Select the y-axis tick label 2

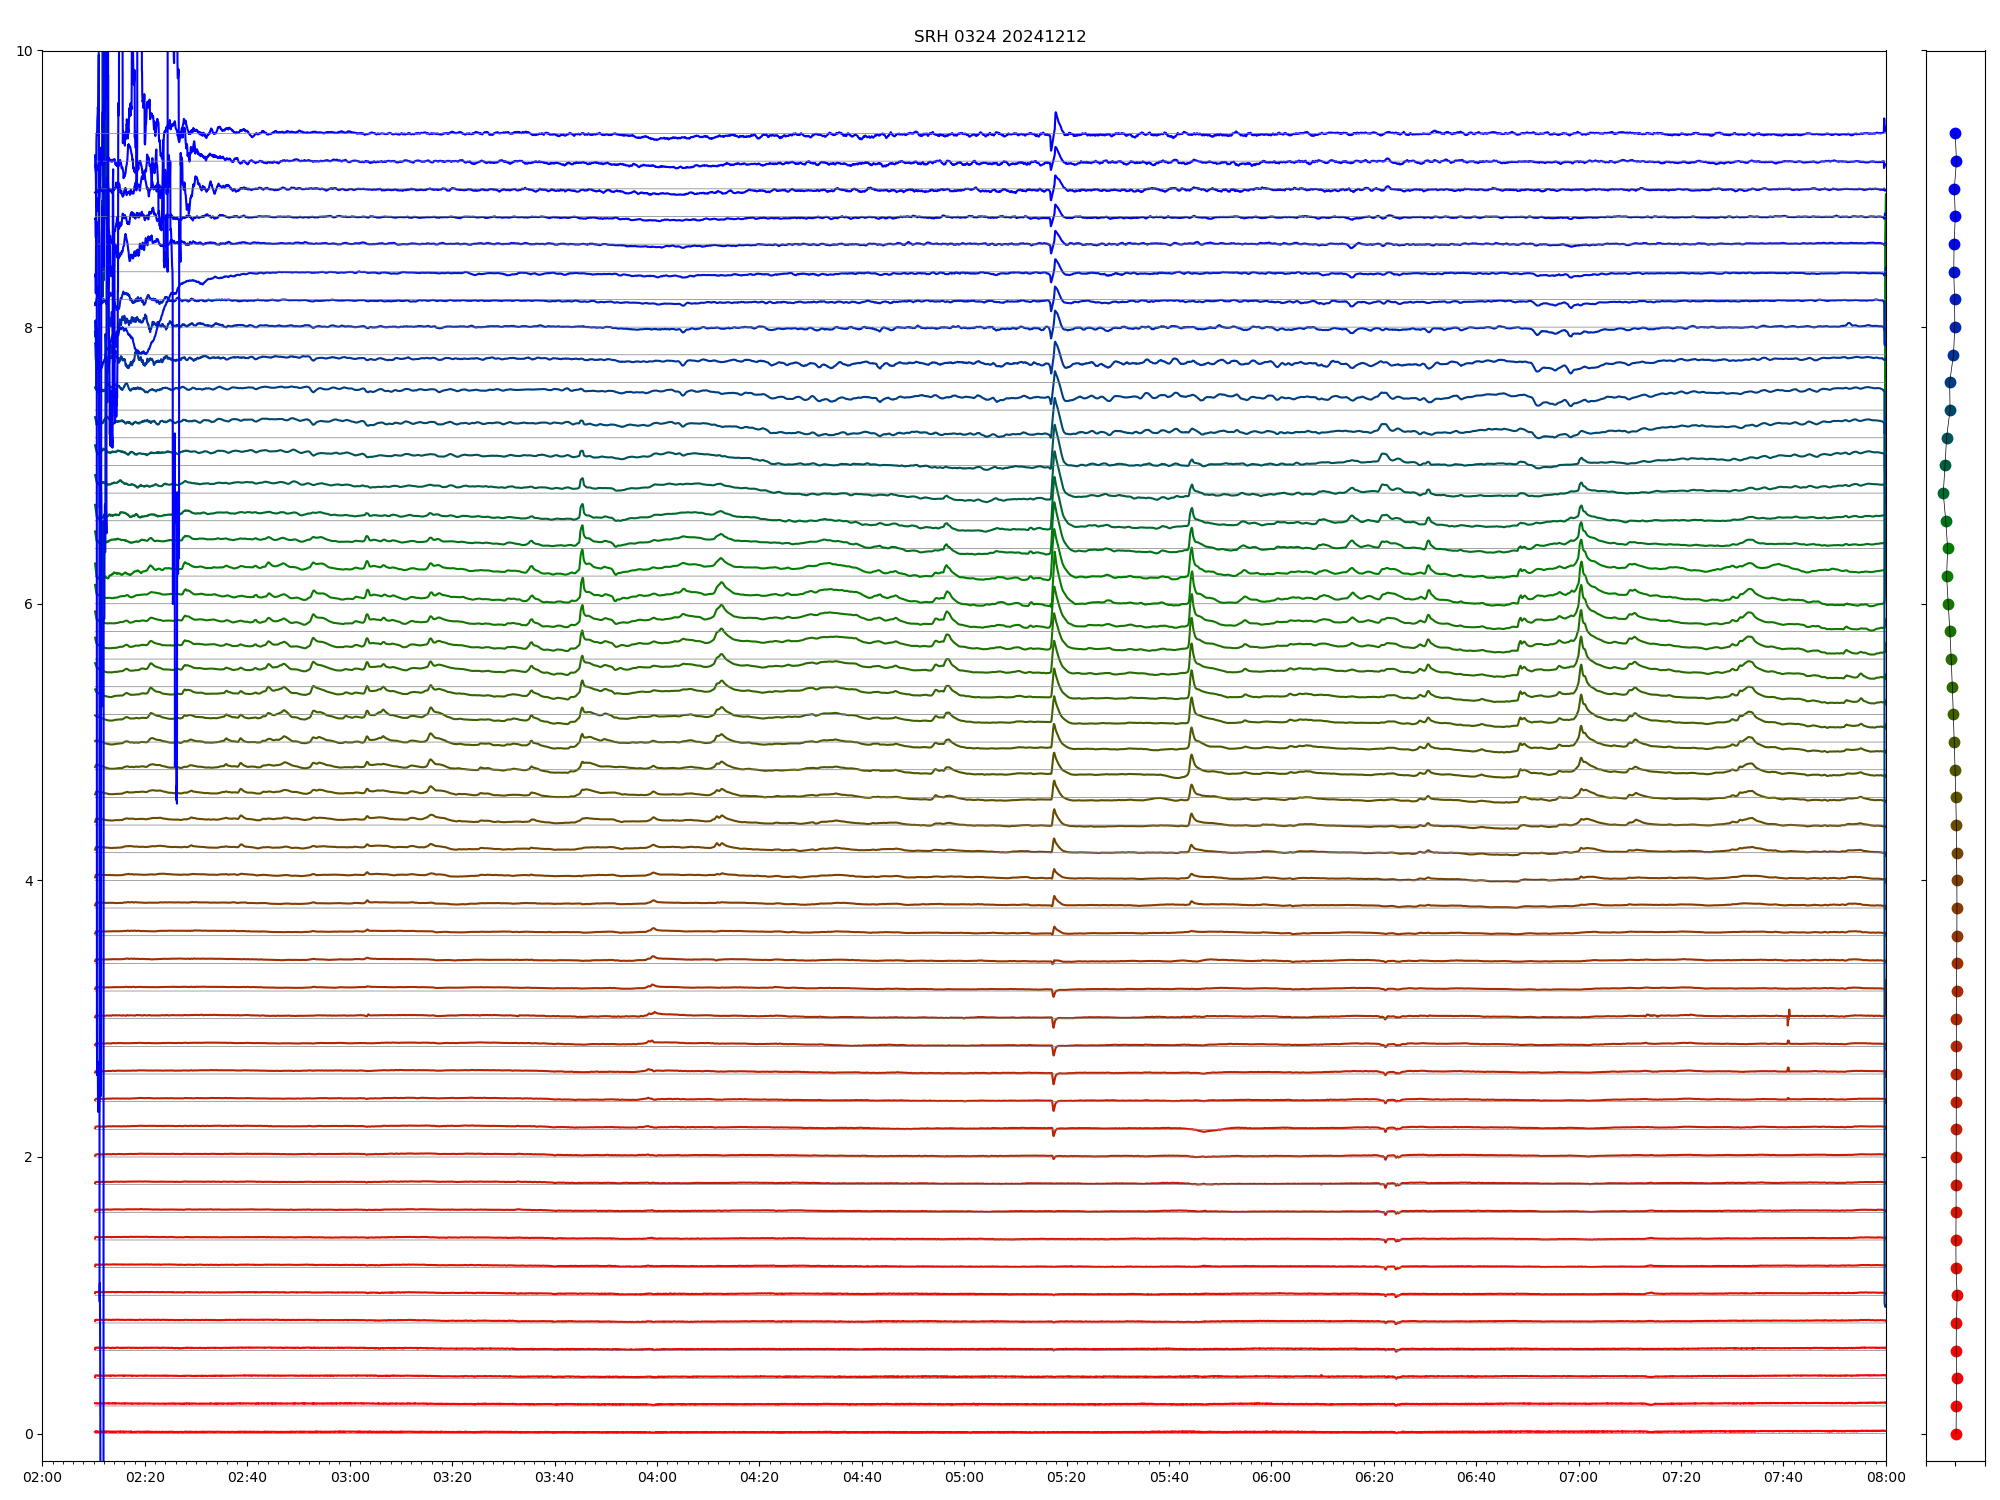pyautogui.click(x=28, y=1158)
